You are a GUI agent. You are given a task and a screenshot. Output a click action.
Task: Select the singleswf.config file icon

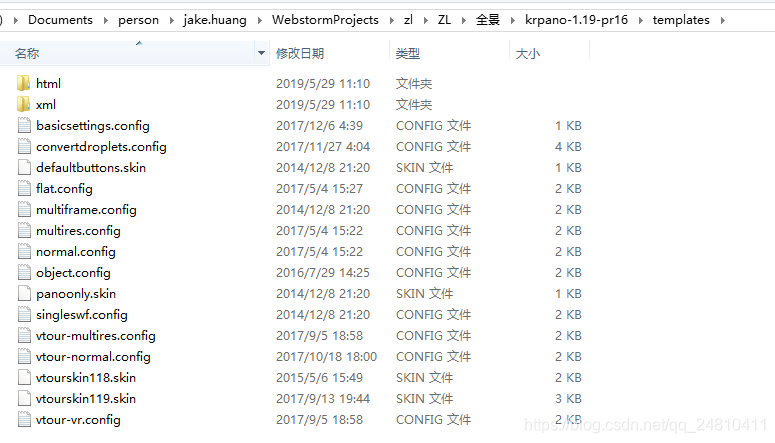tap(24, 314)
